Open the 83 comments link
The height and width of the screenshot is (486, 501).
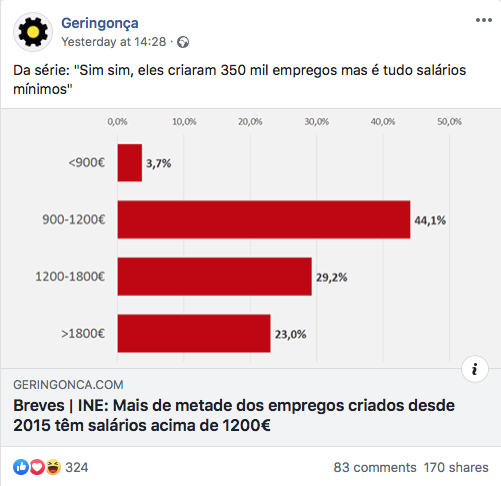(x=375, y=467)
